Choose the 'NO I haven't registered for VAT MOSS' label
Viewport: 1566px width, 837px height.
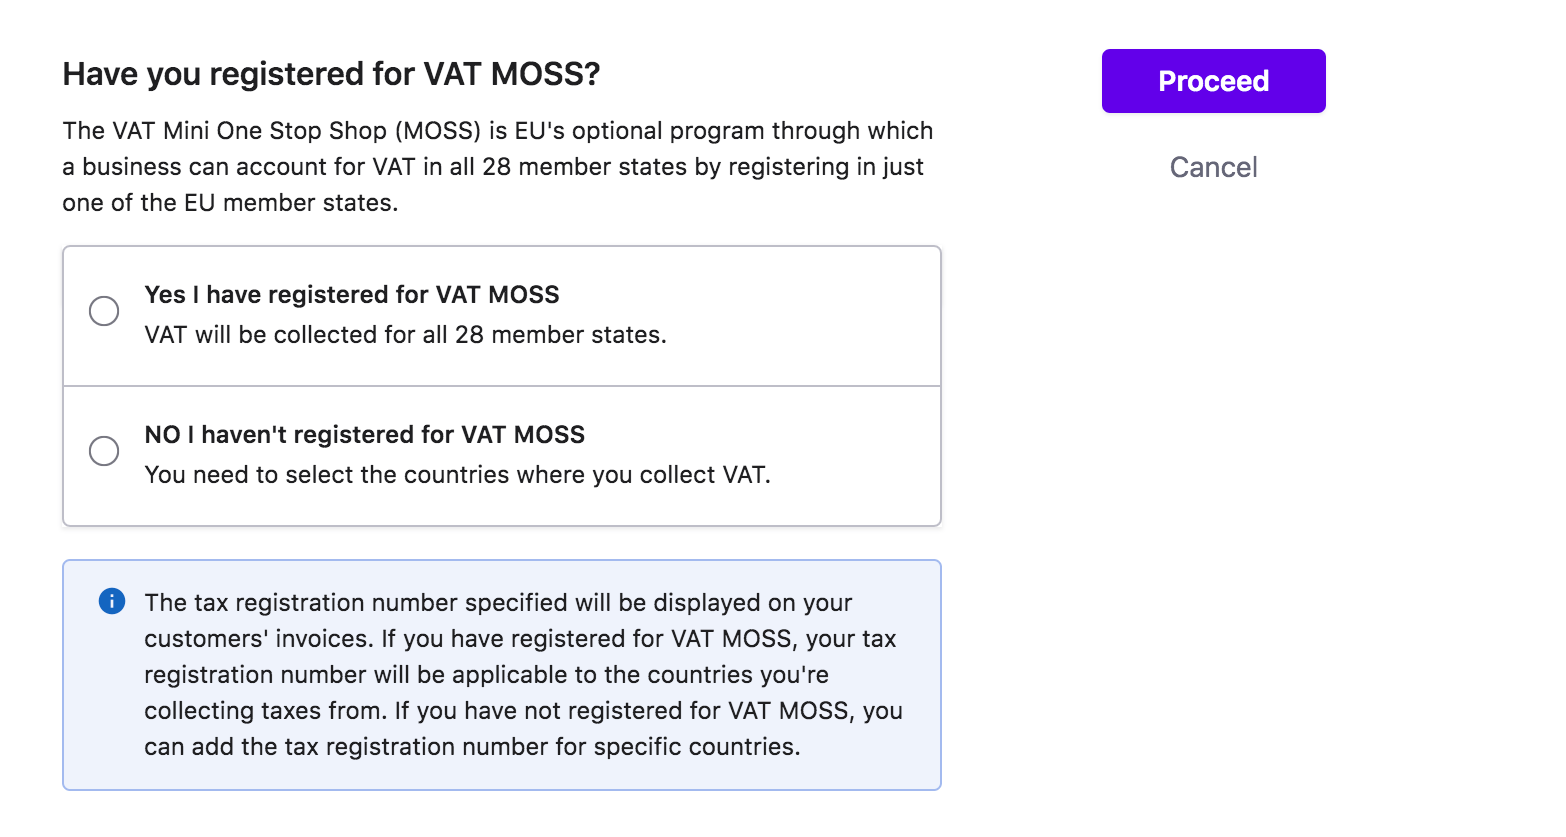(x=365, y=435)
